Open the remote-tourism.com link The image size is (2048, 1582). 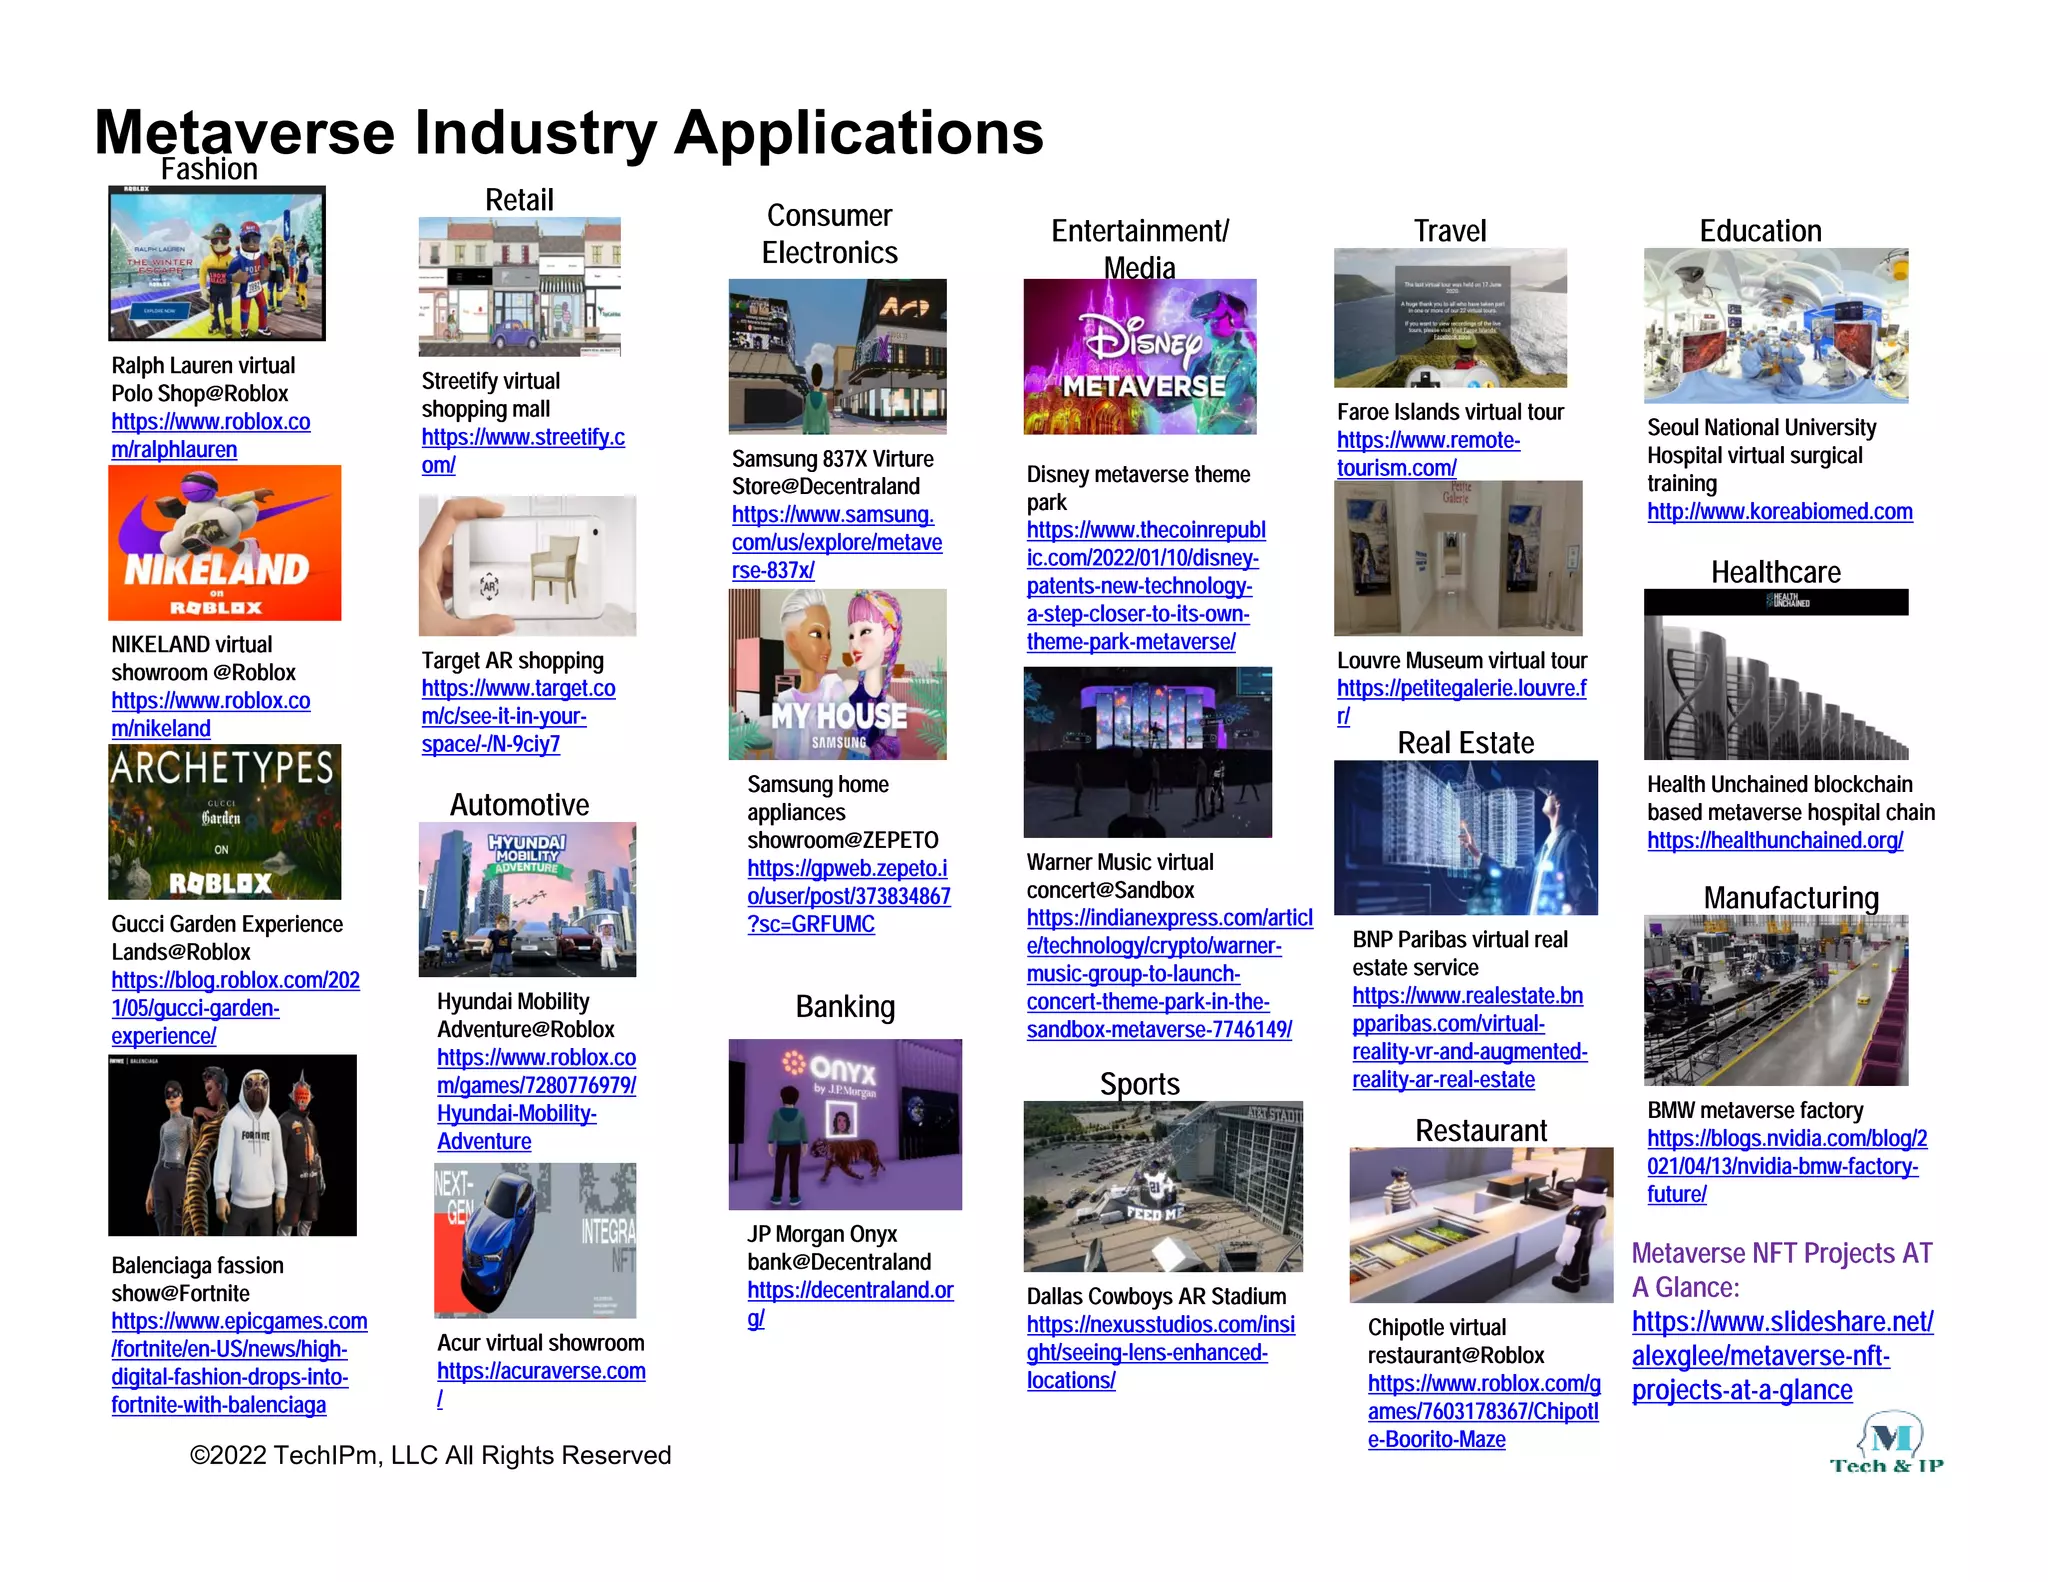1429,454
